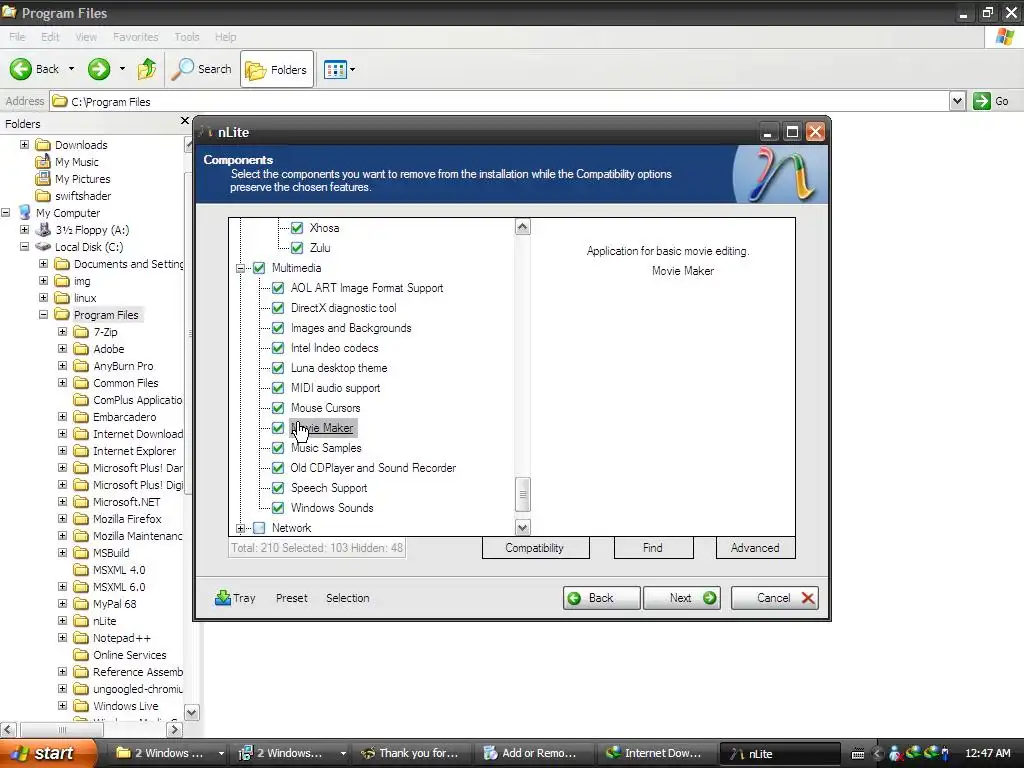1024x768 pixels.
Task: Select the My Pictures folder icon
Action: (43, 178)
